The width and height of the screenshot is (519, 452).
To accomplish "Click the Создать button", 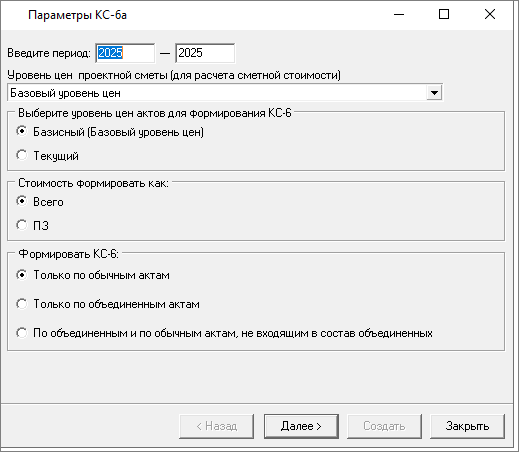I will pyautogui.click(x=384, y=426).
